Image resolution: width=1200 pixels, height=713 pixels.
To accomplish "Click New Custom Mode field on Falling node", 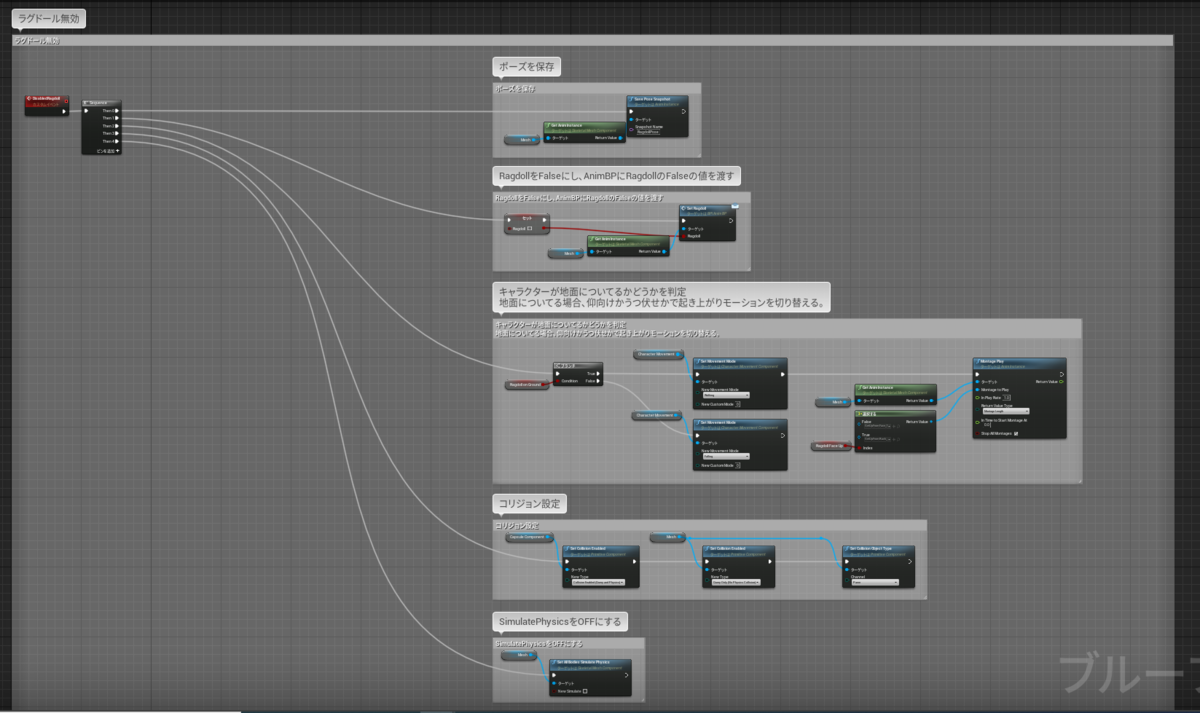I will point(739,465).
